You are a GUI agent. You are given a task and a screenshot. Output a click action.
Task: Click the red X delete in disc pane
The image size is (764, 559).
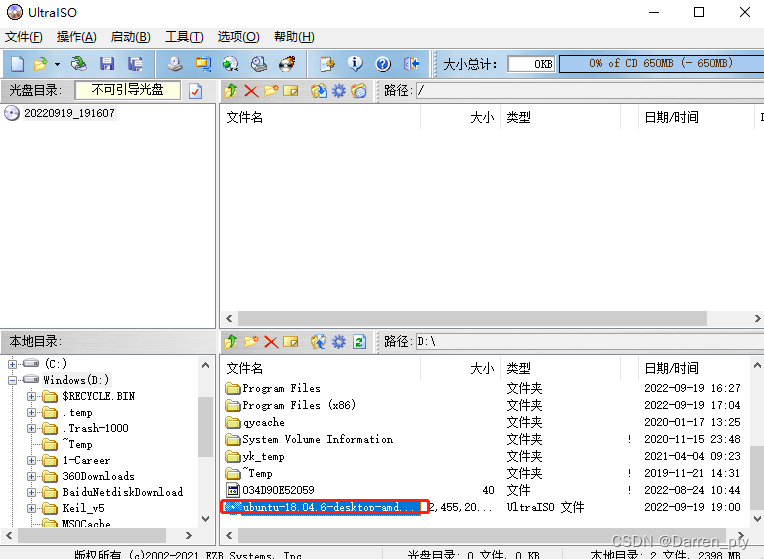coord(251,91)
